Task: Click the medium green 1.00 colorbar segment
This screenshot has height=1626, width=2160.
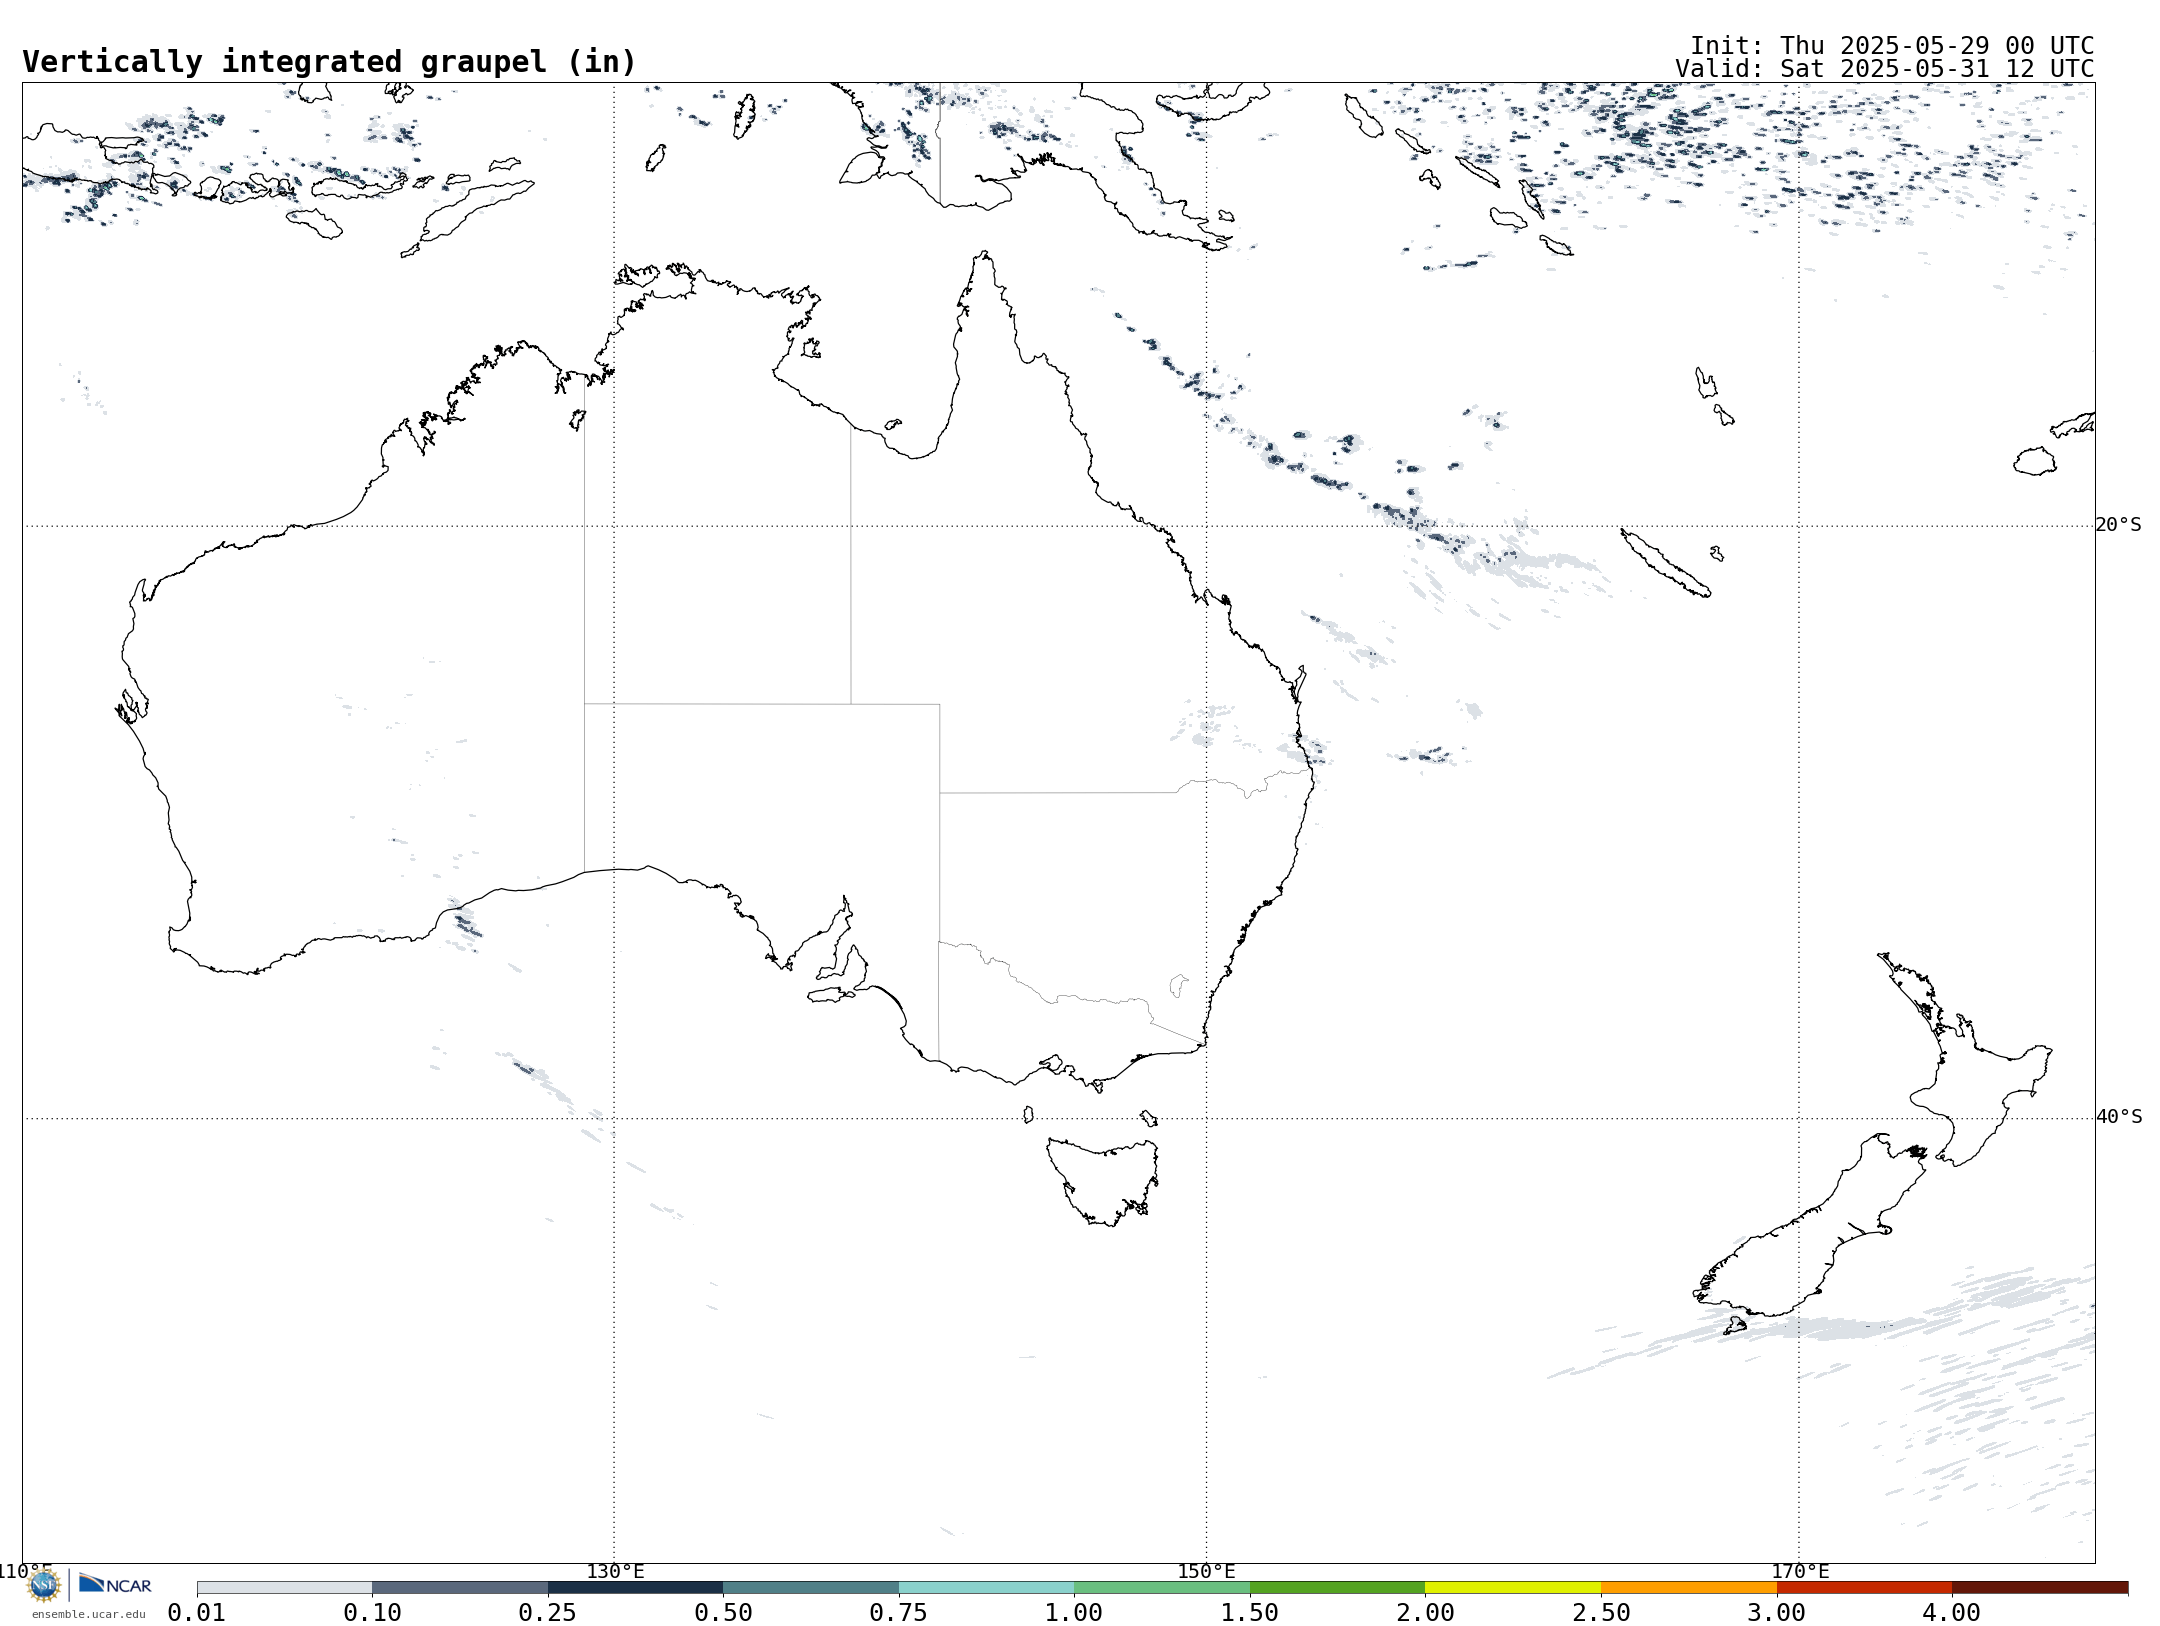Action: click(x=1162, y=1588)
